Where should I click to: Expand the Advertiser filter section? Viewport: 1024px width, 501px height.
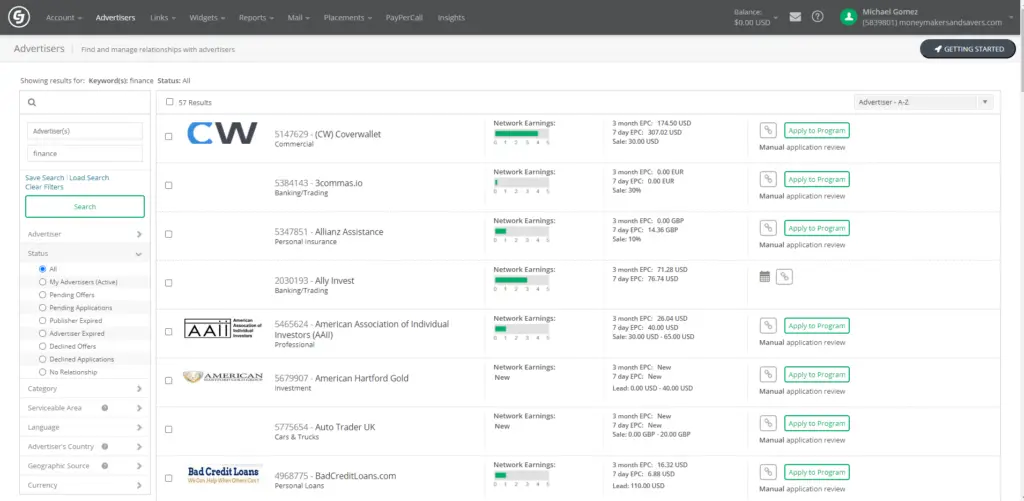[x=85, y=234]
